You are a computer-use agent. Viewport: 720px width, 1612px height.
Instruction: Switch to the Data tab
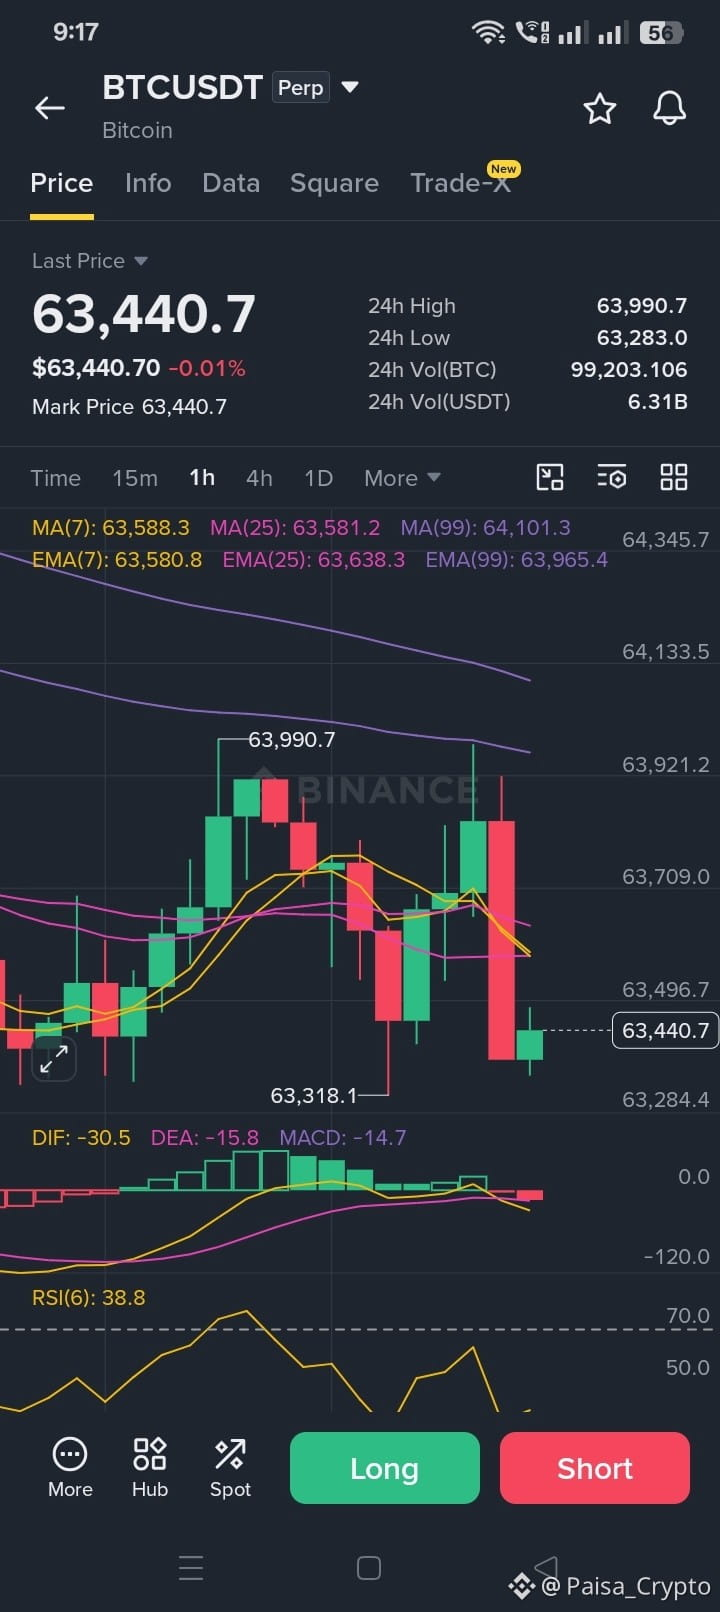231,183
